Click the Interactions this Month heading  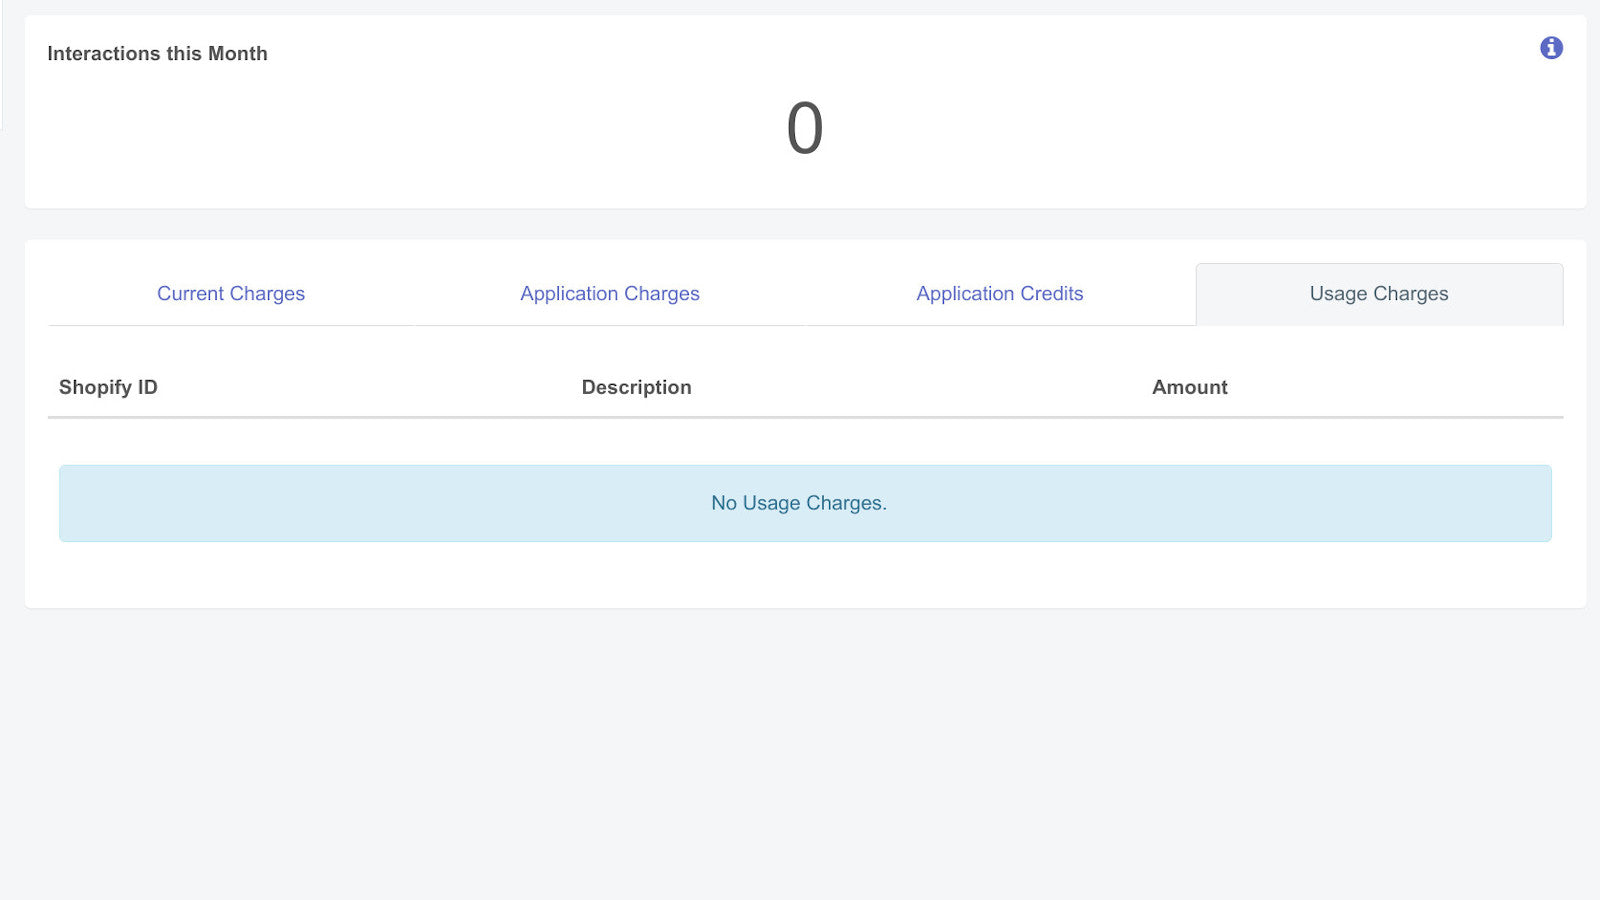157,53
